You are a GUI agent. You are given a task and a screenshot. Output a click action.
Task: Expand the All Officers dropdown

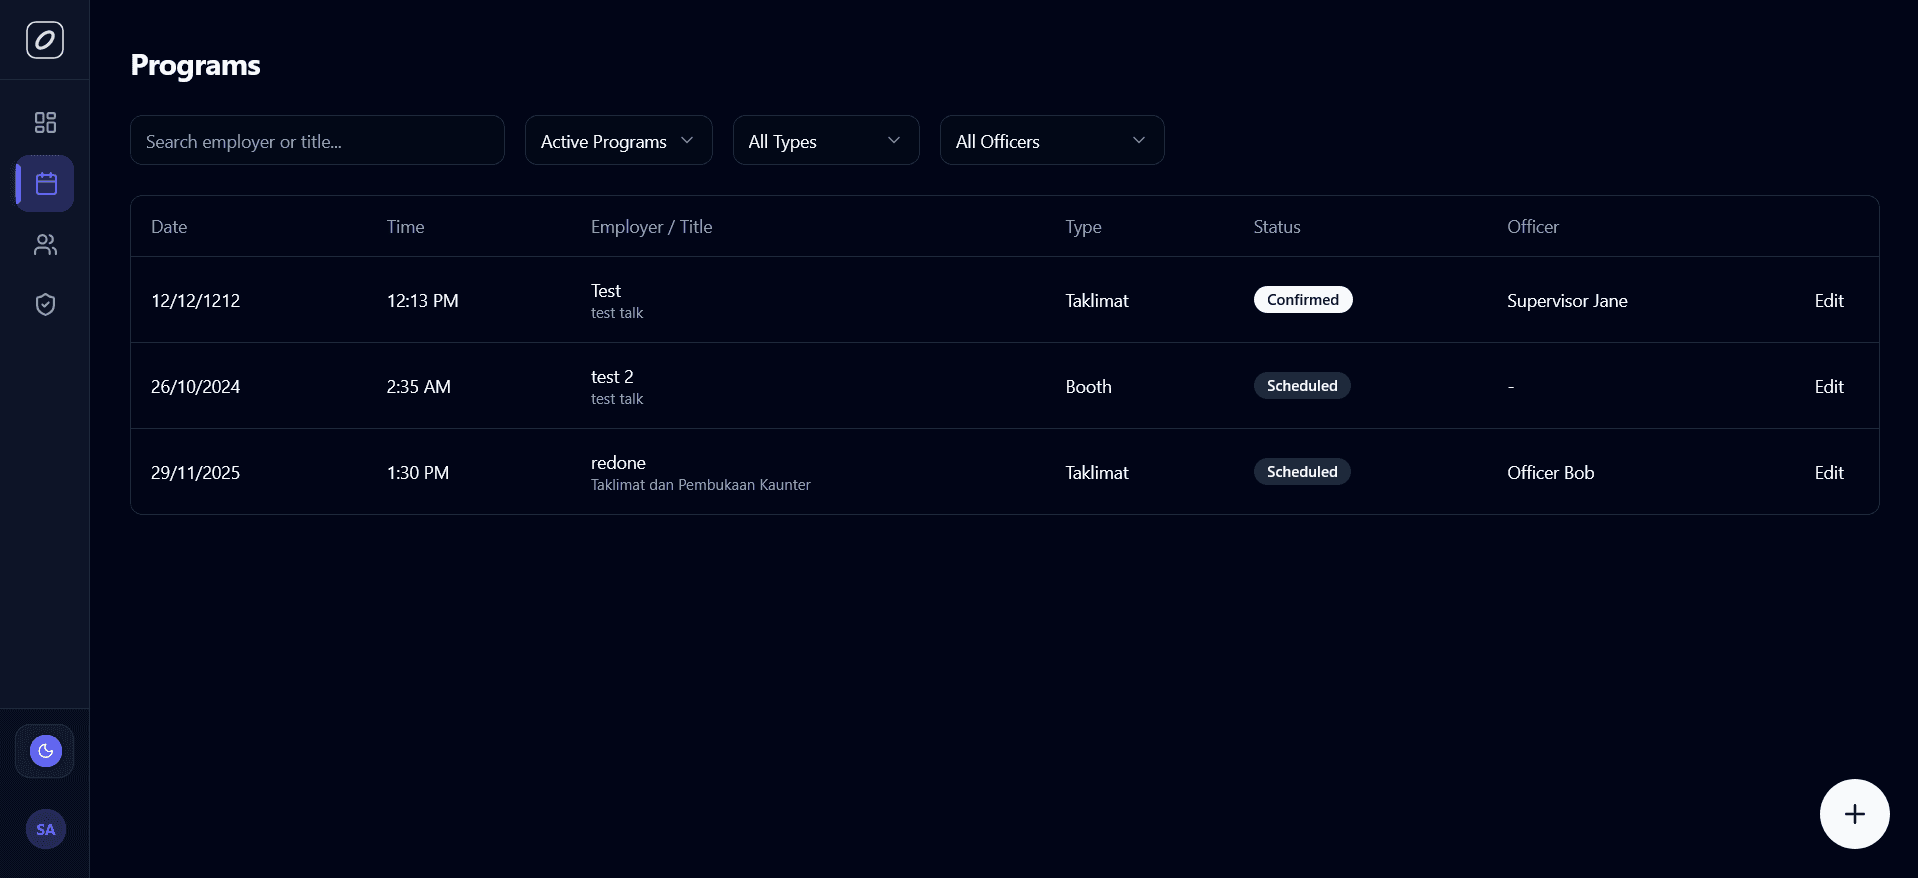[1051, 141]
